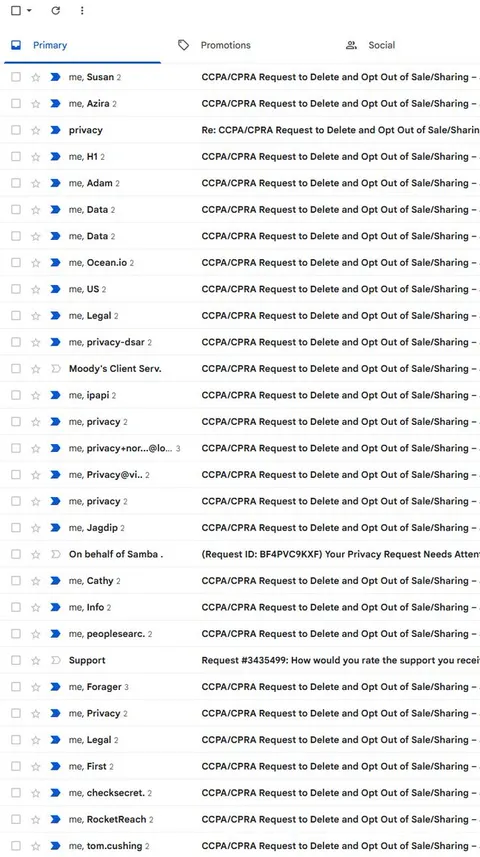This screenshot has width=480, height=857.
Task: Open the 'me, privacy-dsar' email thread
Action: point(240,342)
